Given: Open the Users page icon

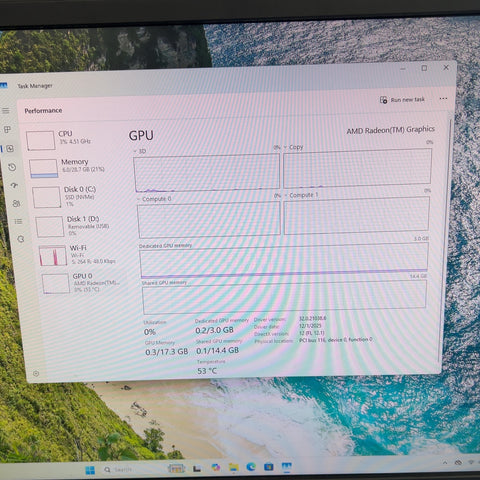Looking at the screenshot, I should click(16, 203).
